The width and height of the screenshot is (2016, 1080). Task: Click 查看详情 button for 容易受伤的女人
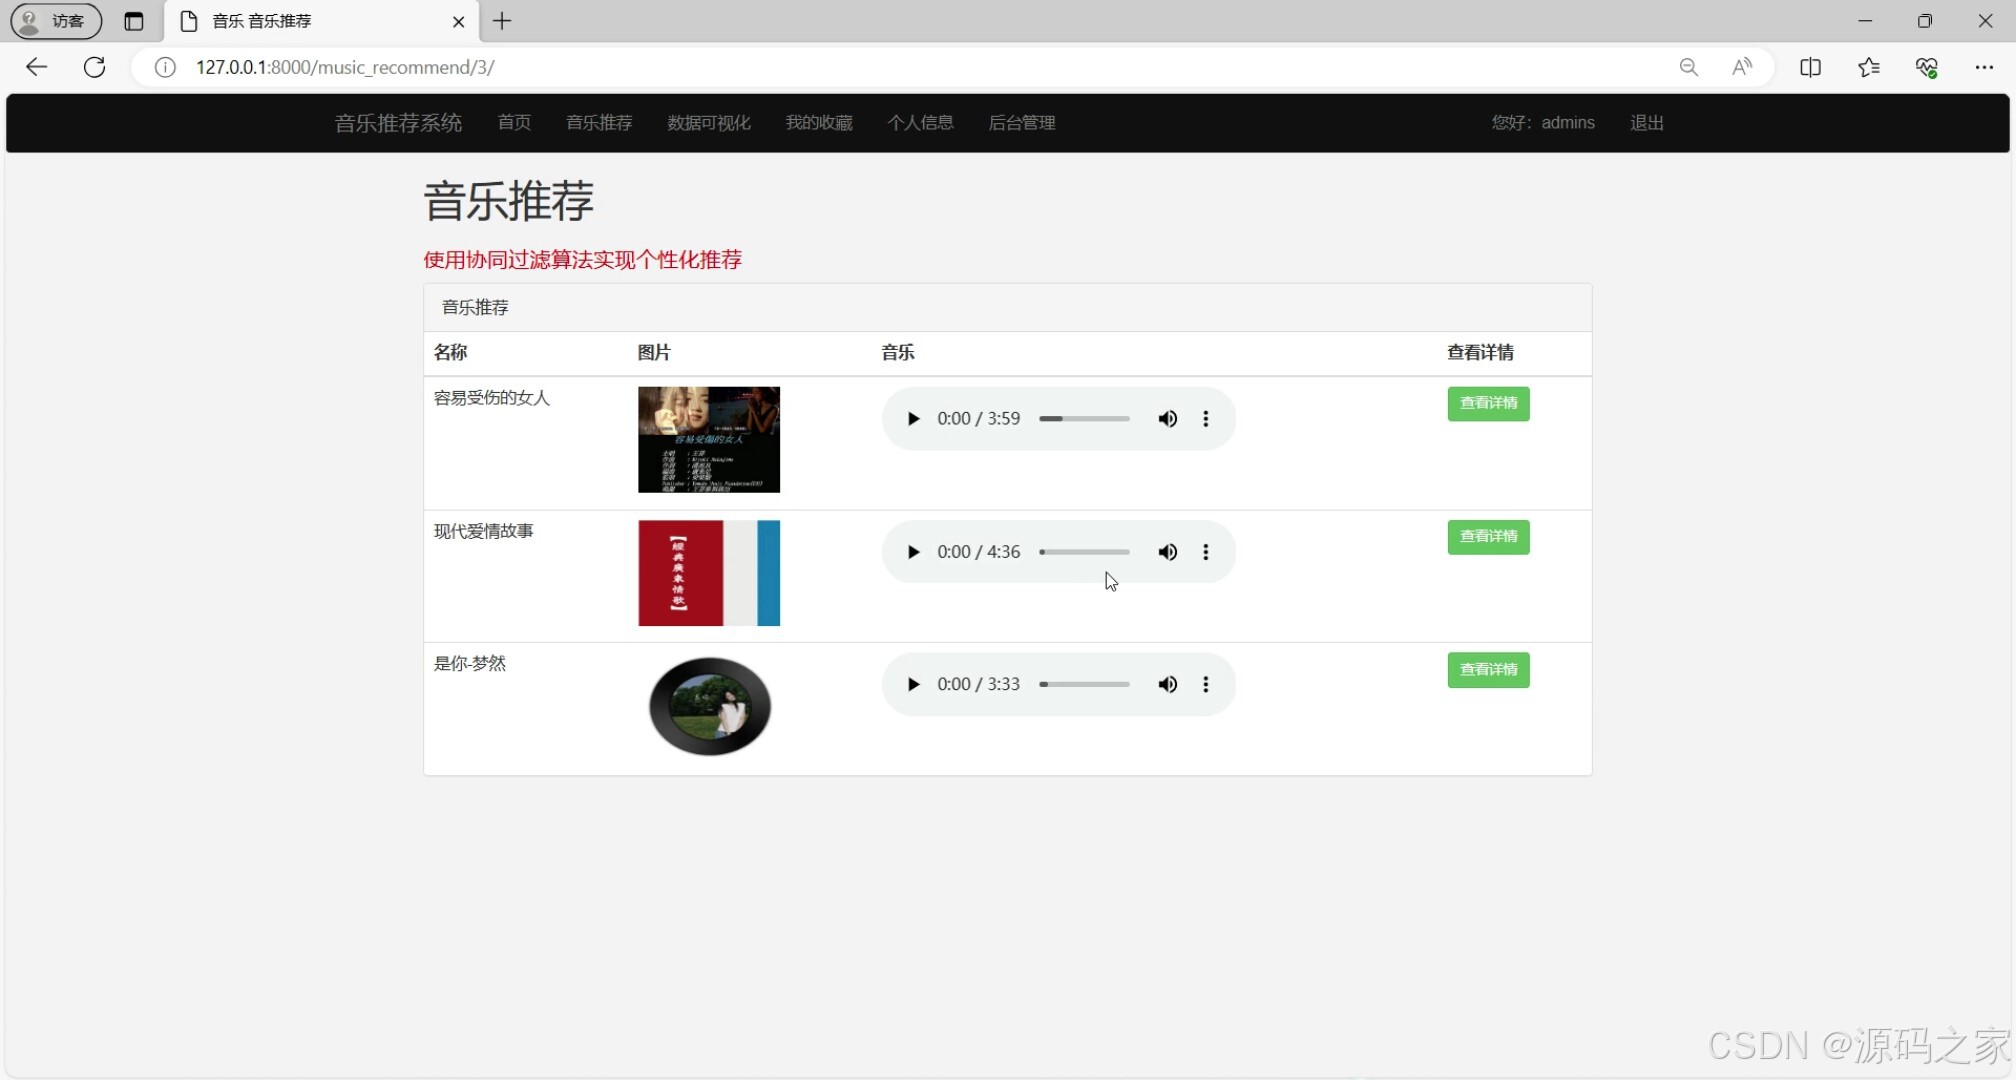click(1488, 404)
